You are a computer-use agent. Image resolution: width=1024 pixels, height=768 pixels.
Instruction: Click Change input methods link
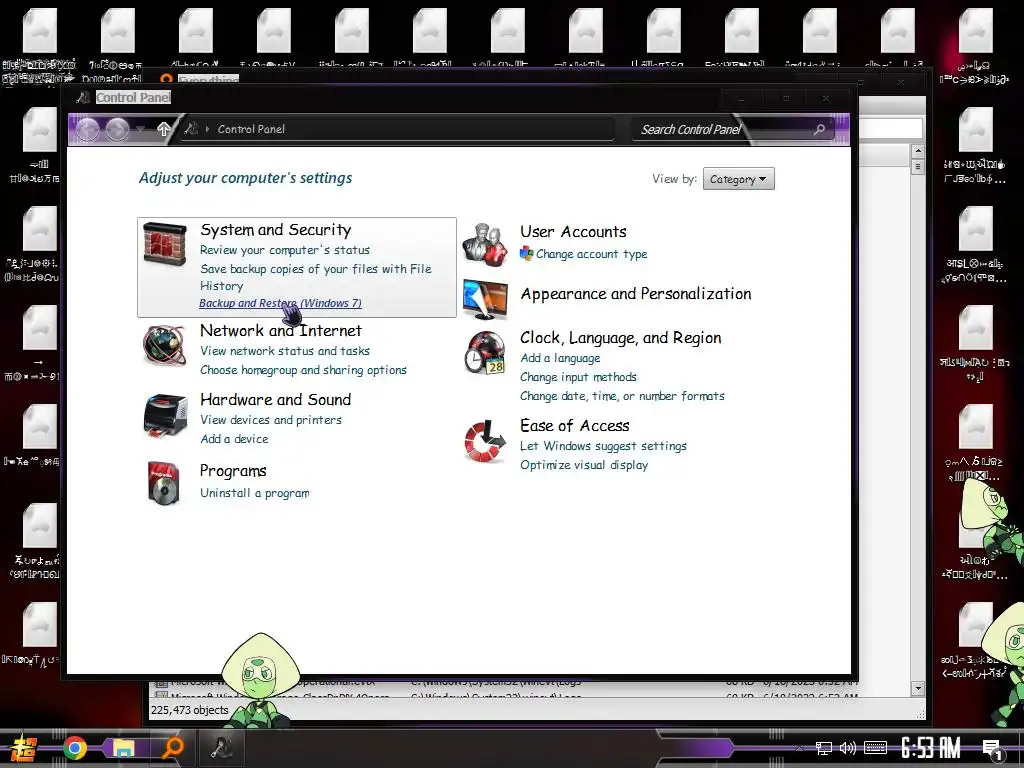(x=578, y=377)
